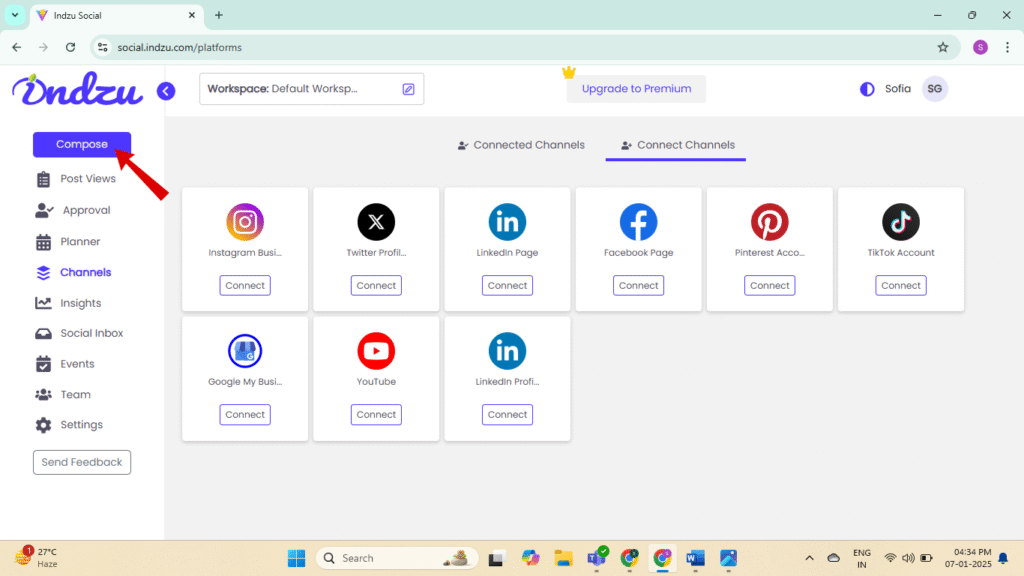The height and width of the screenshot is (576, 1024).
Task: Open File Explorer from taskbar
Action: point(563,558)
